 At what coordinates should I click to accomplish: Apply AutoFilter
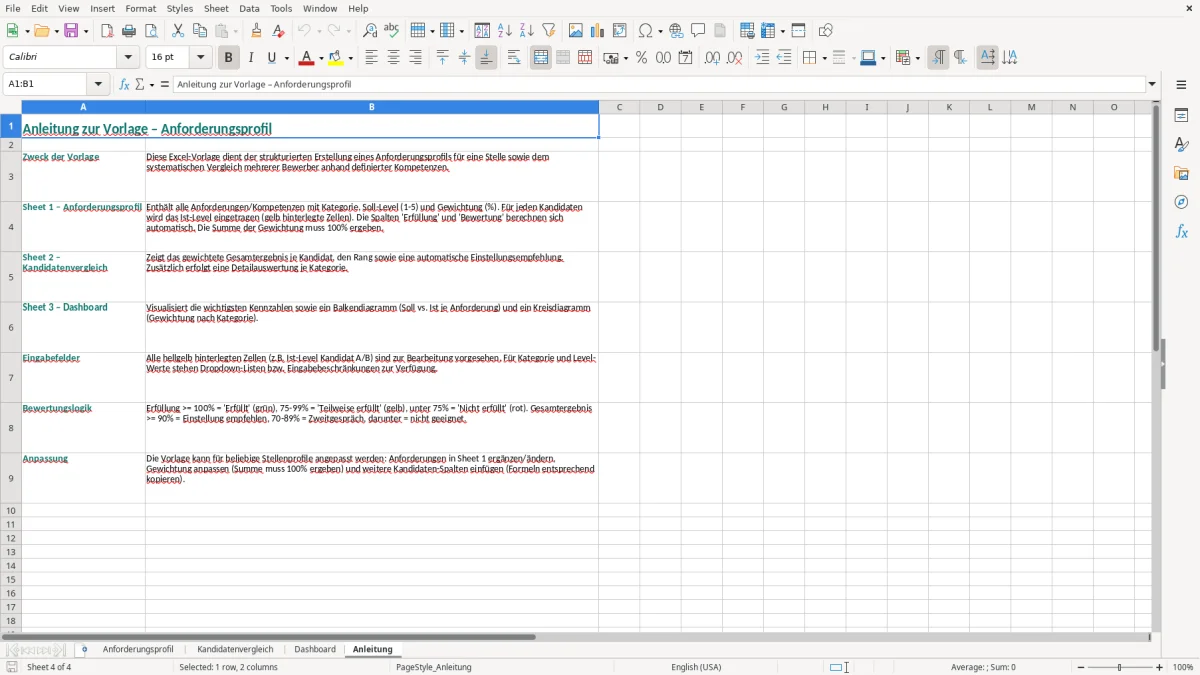(548, 31)
